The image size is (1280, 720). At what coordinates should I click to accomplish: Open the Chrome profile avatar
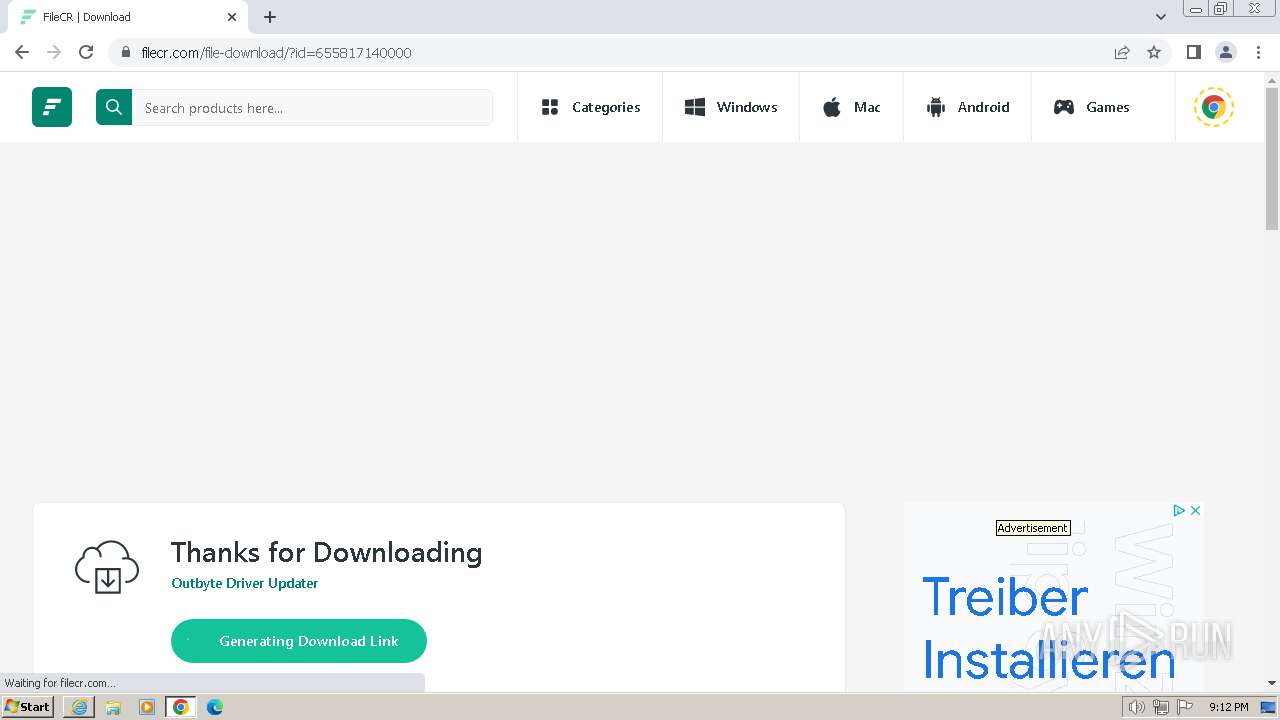coord(1226,52)
